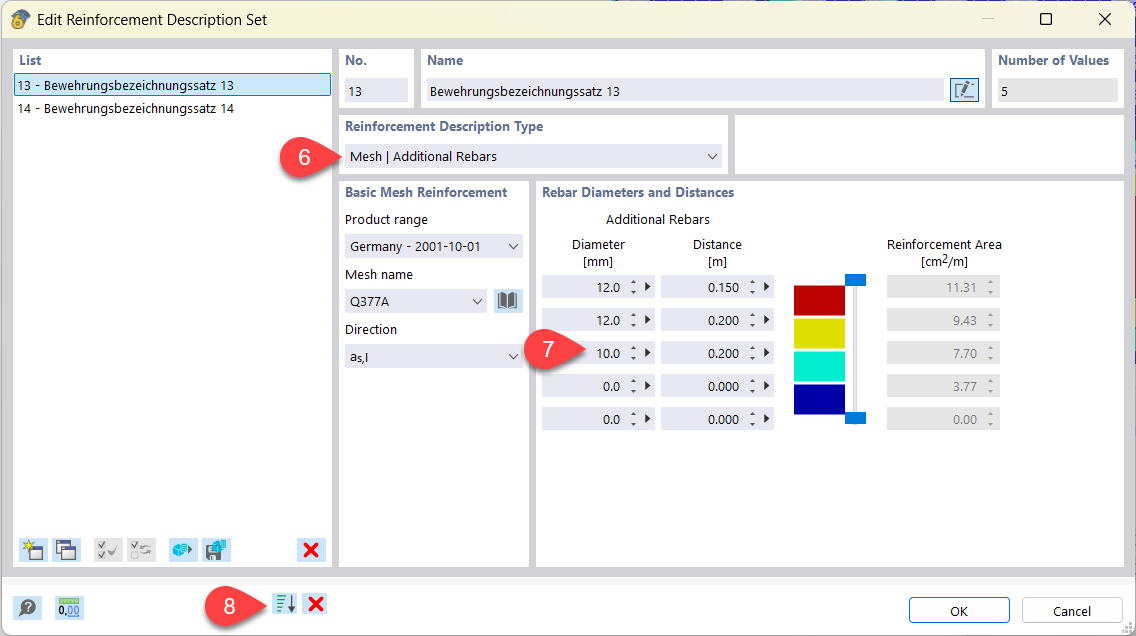
Task: Click the Number of Values field
Action: (x=1057, y=91)
